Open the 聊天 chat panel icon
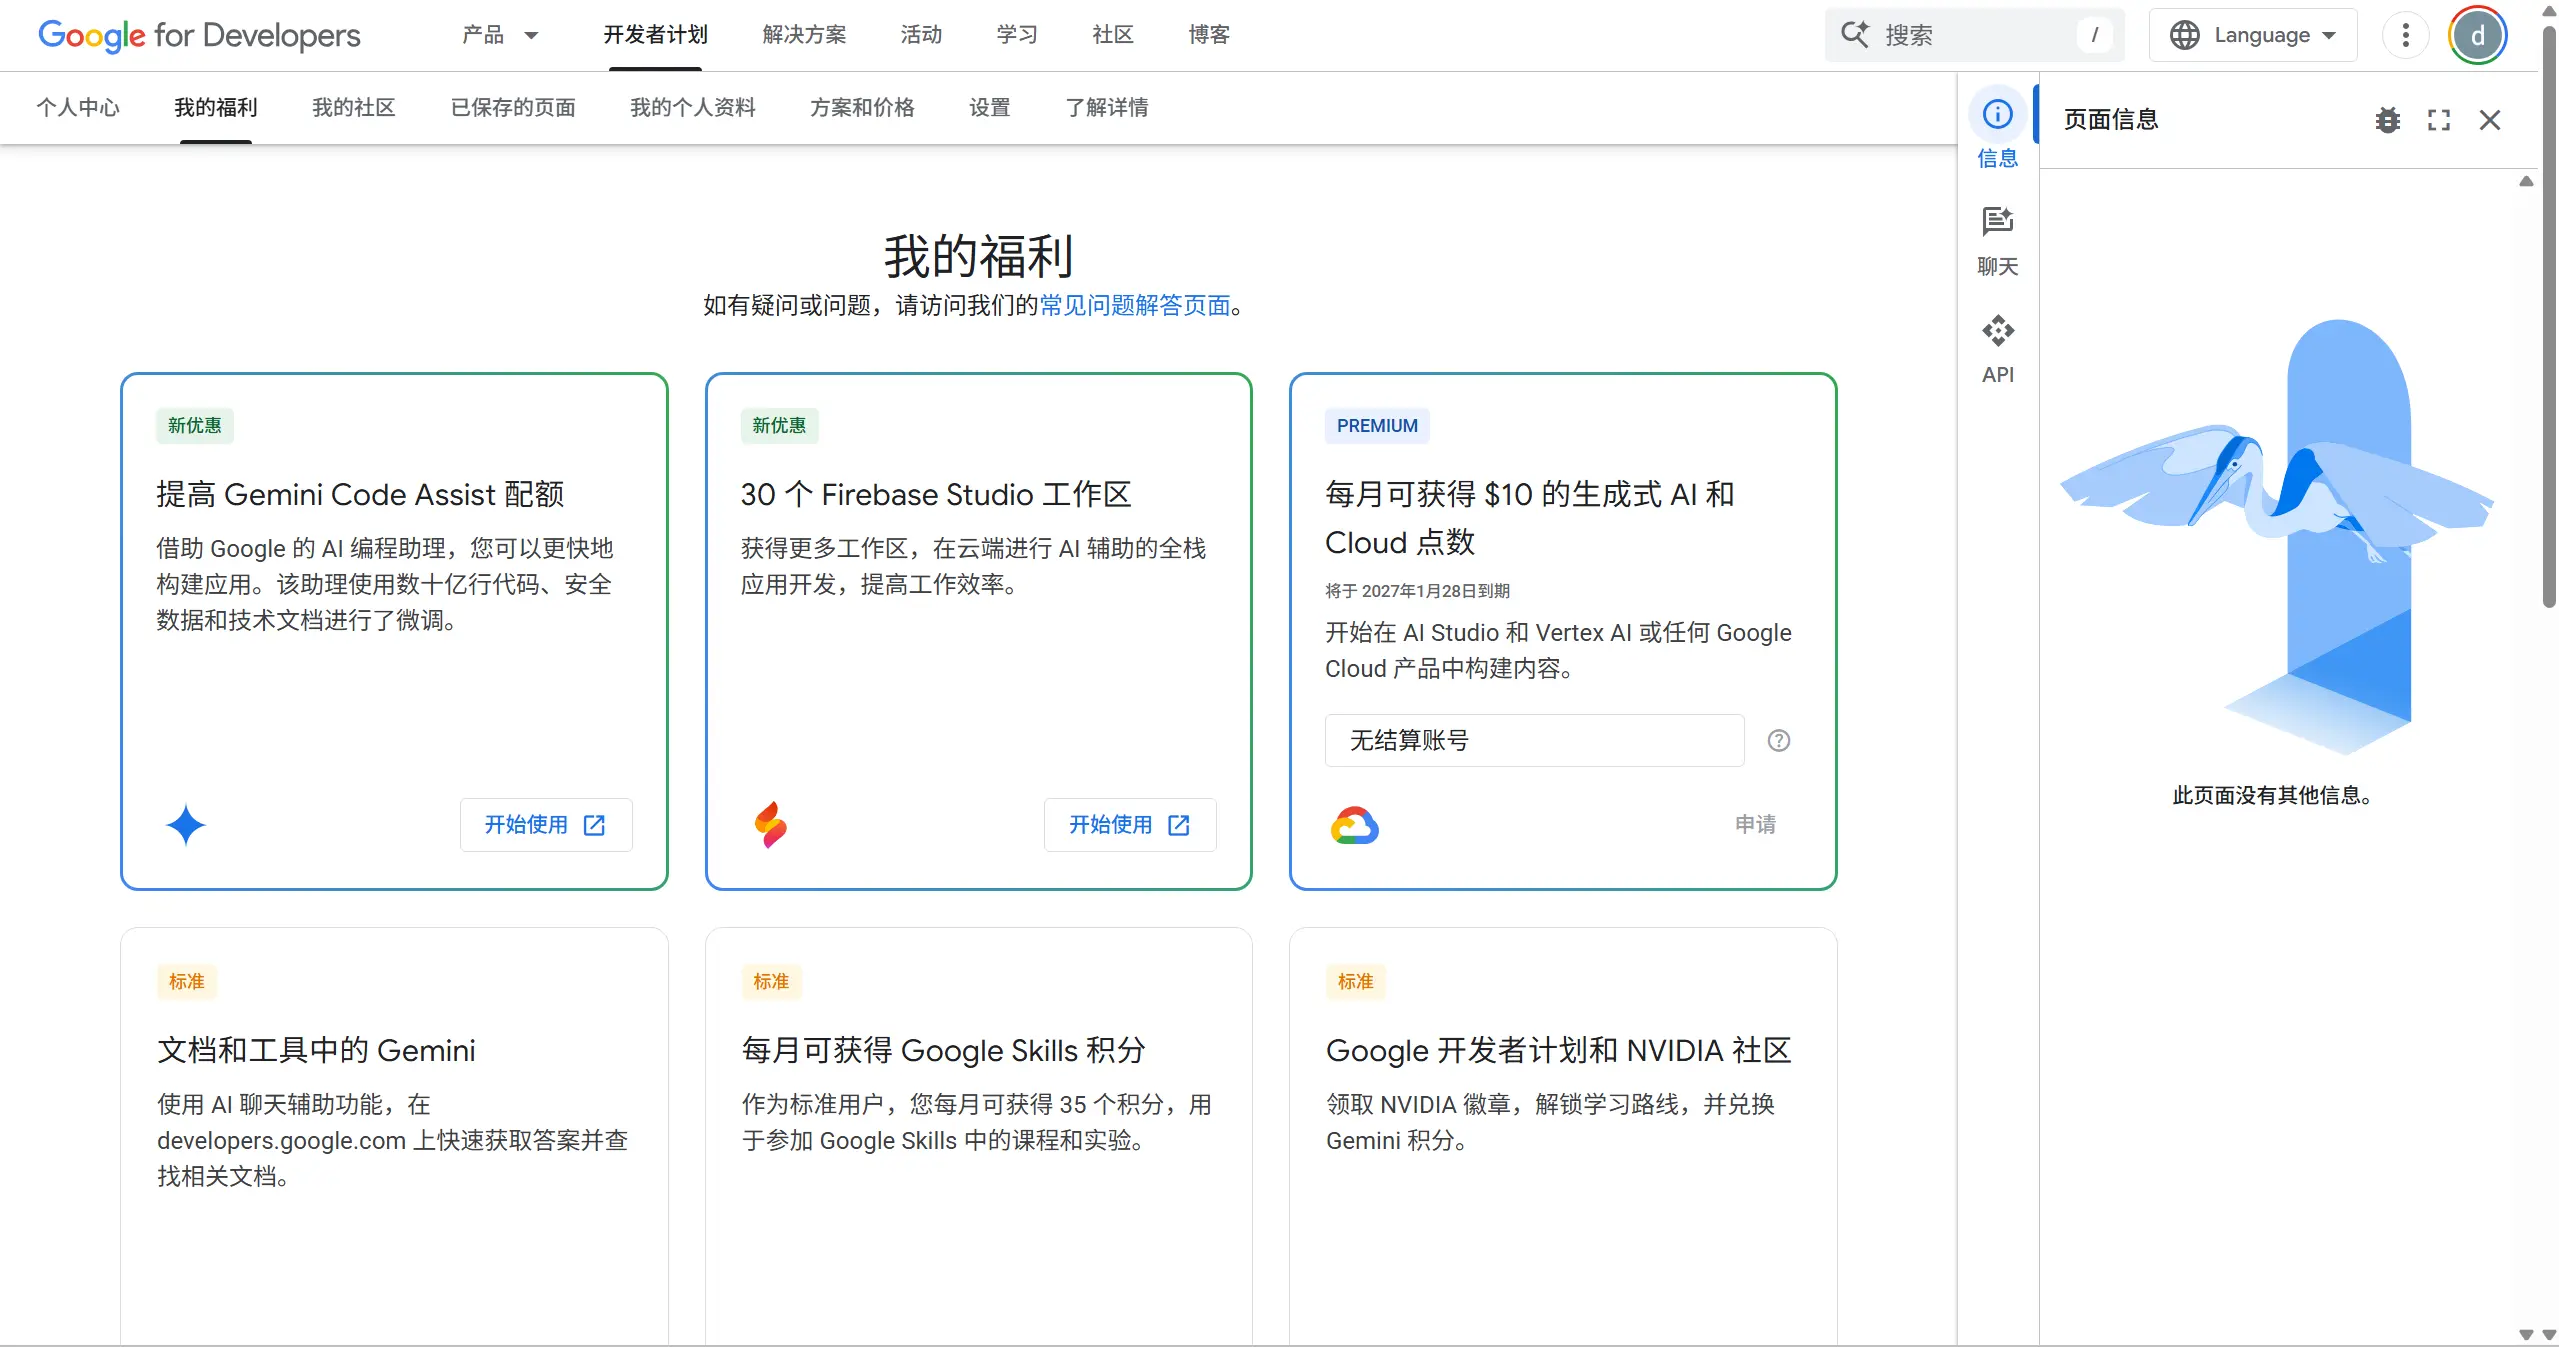Viewport: 2559px width, 1347px height. (x=1997, y=222)
